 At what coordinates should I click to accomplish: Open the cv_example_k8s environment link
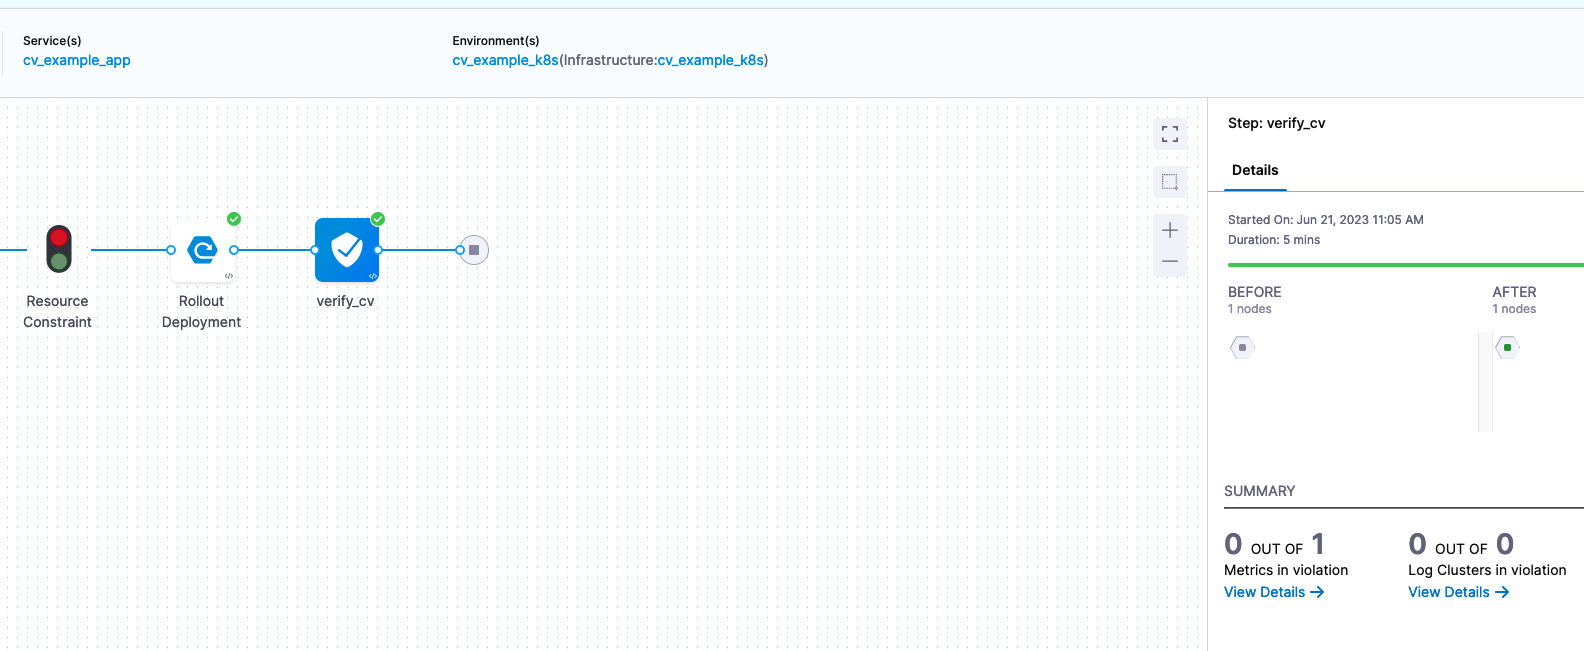(505, 60)
